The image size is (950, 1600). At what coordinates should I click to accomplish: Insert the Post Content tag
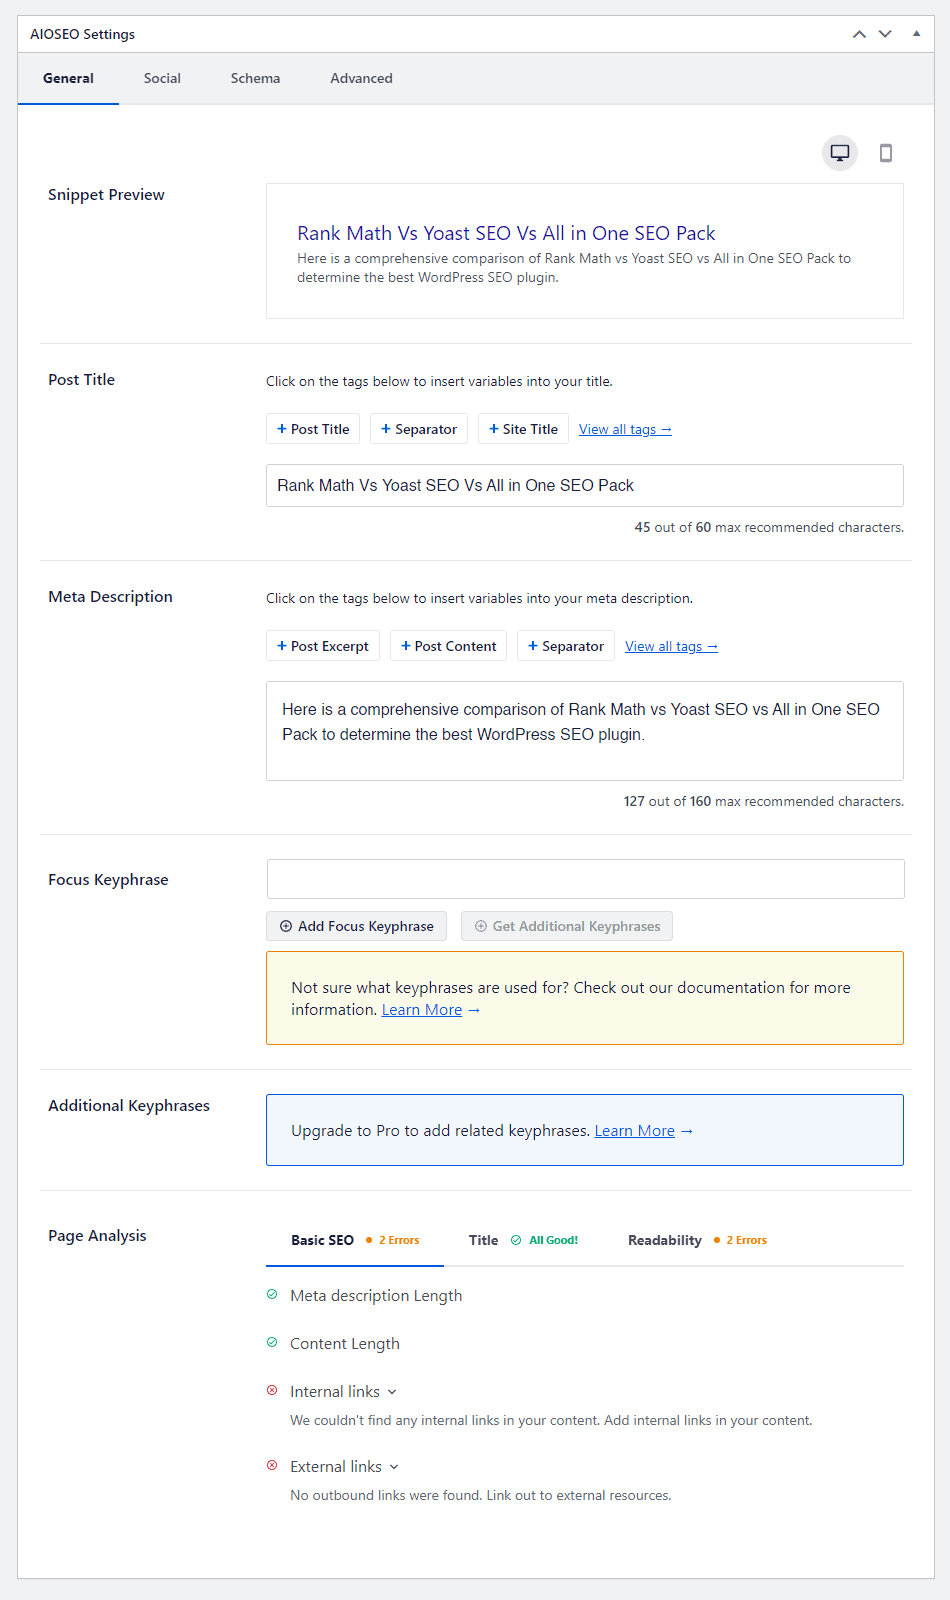coord(448,646)
